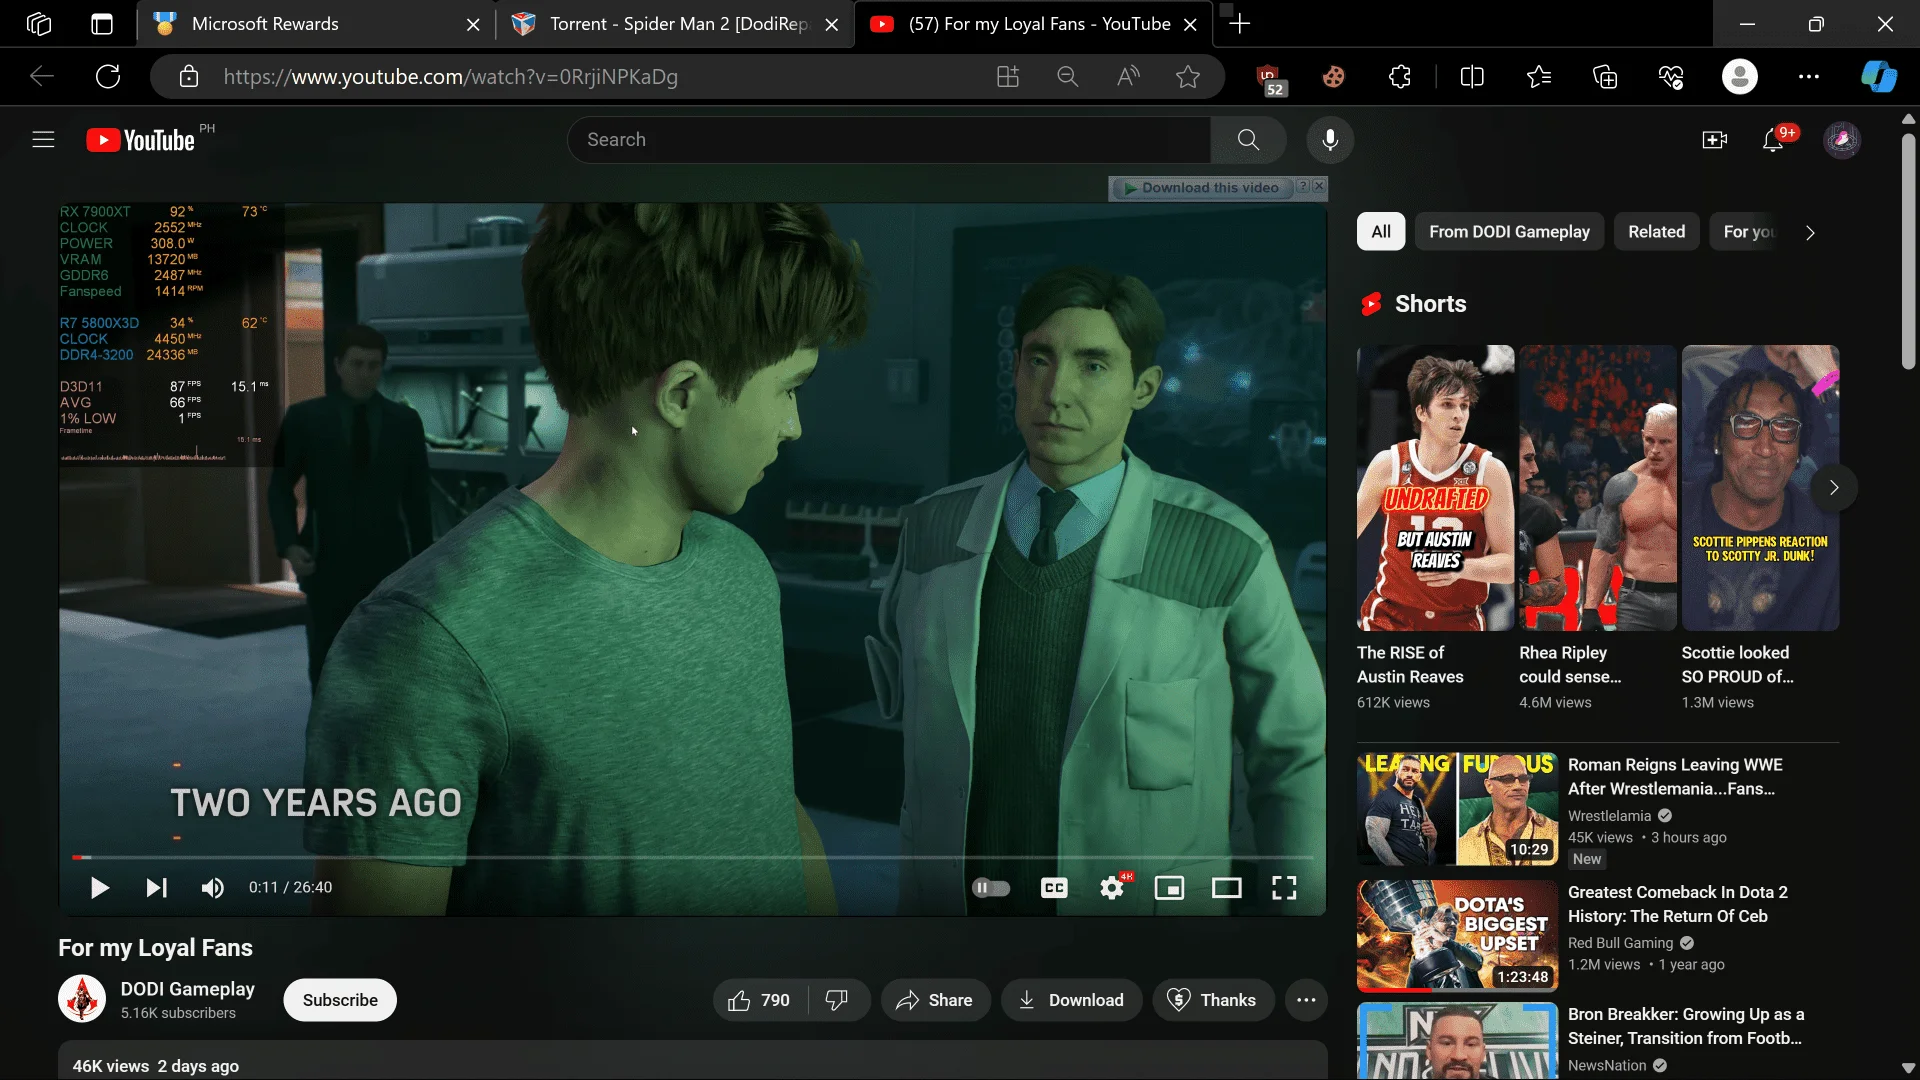Image resolution: width=1920 pixels, height=1080 pixels.
Task: Go to YouTube home via logo
Action: pyautogui.click(x=141, y=140)
